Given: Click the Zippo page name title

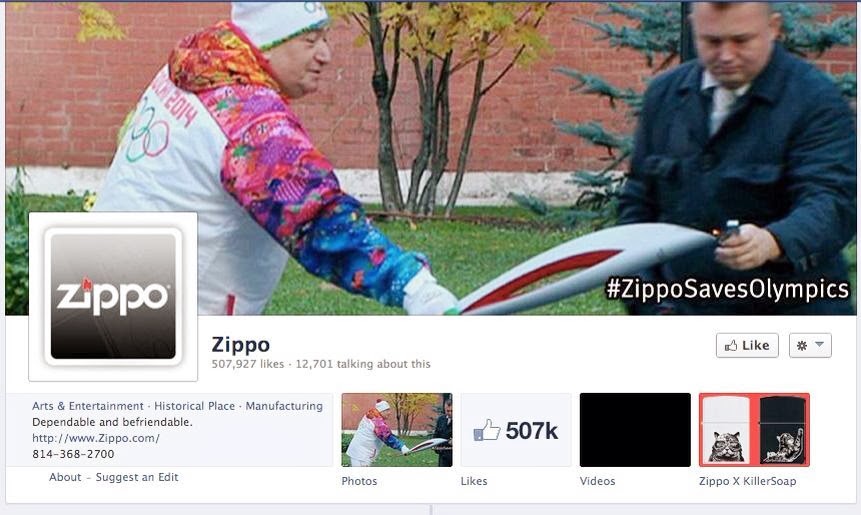Looking at the screenshot, I should pos(241,345).
